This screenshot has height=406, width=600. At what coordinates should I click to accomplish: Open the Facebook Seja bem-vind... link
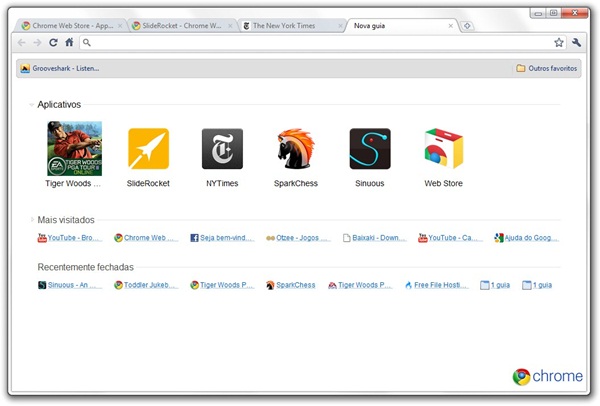click(x=222, y=238)
